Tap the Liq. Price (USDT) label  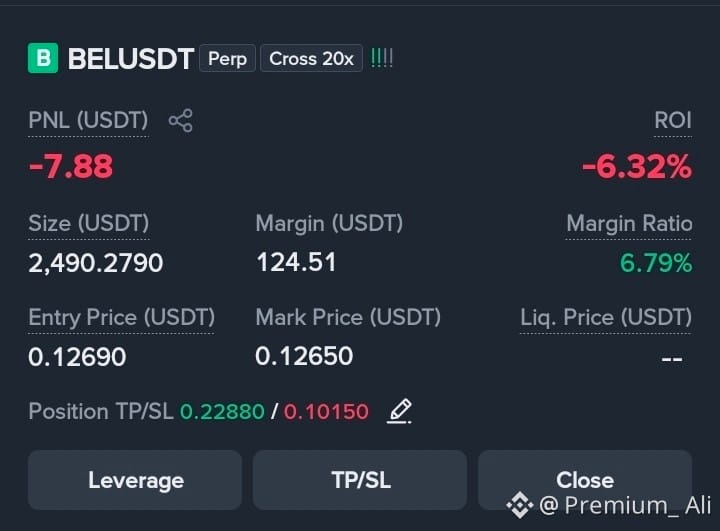tap(606, 317)
